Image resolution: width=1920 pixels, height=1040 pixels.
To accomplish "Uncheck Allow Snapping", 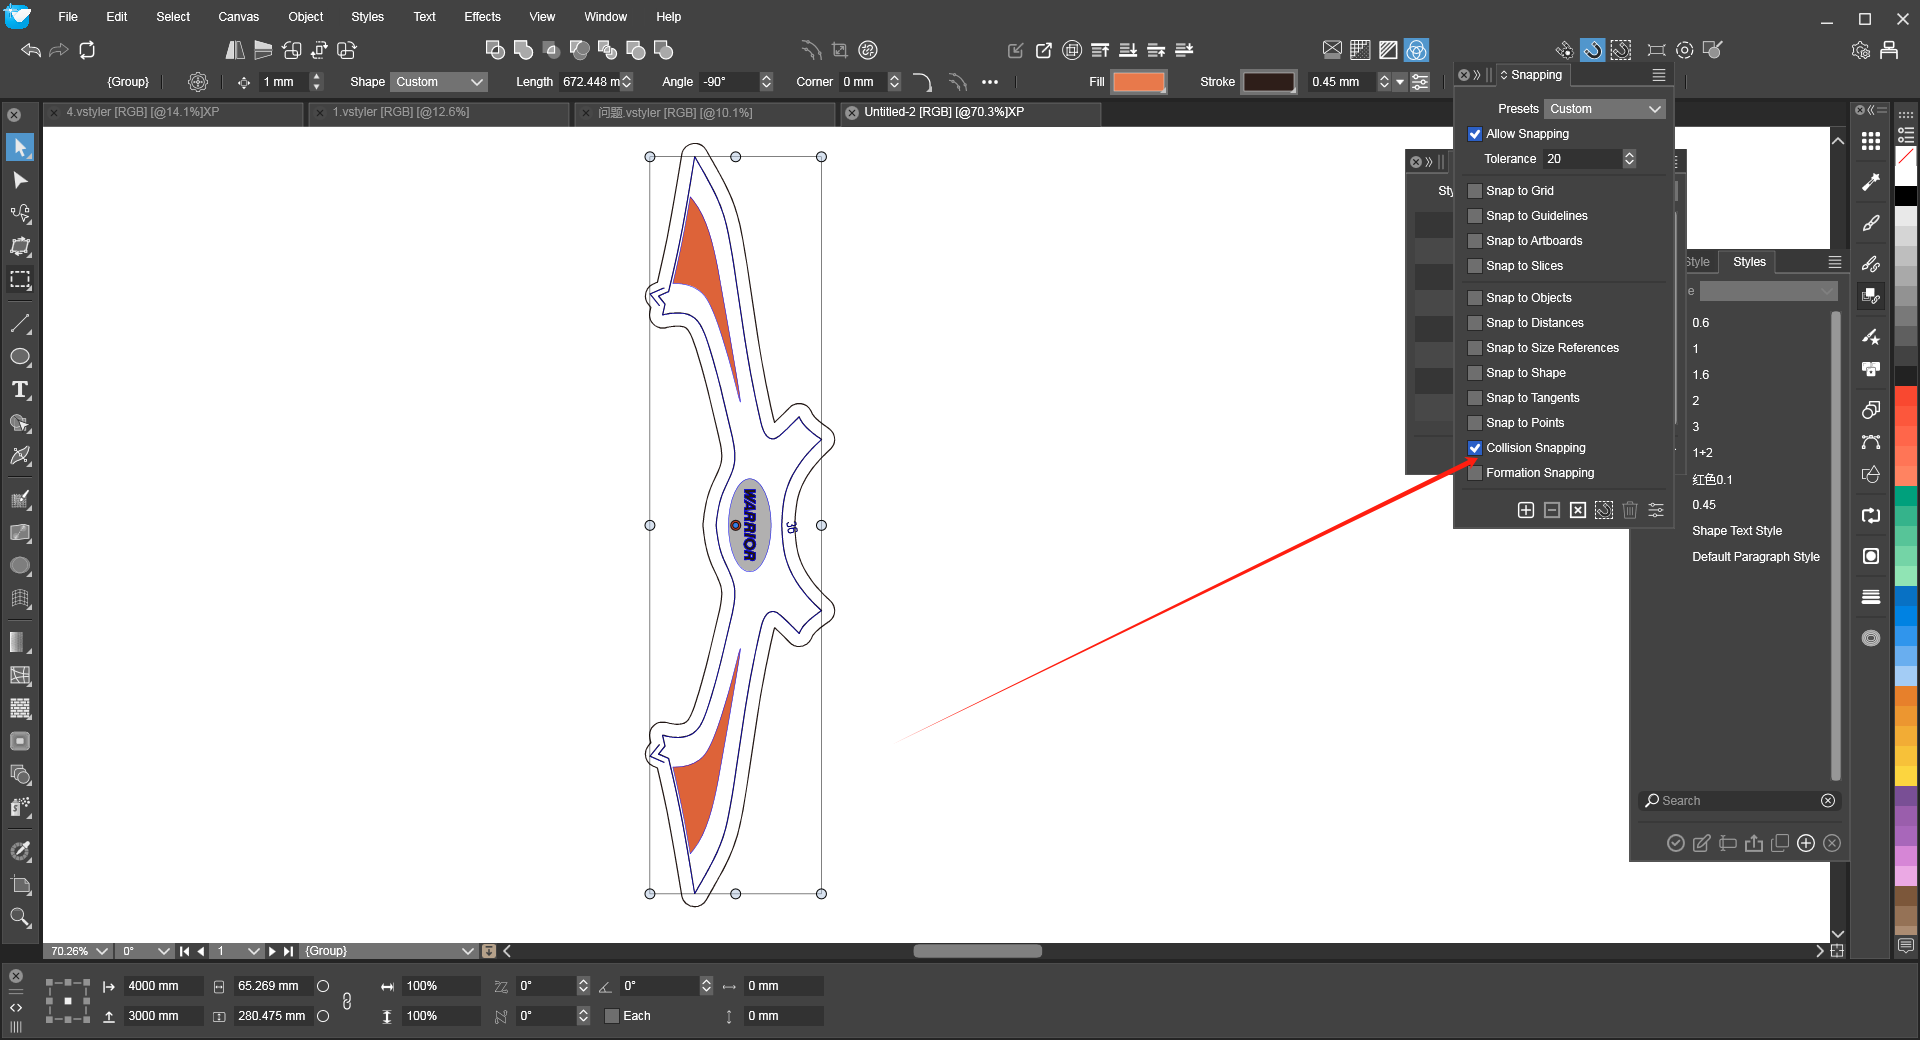I will pos(1475,134).
